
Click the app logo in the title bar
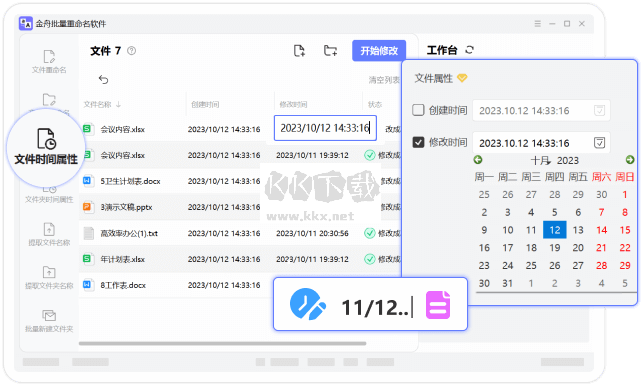click(x=26, y=24)
